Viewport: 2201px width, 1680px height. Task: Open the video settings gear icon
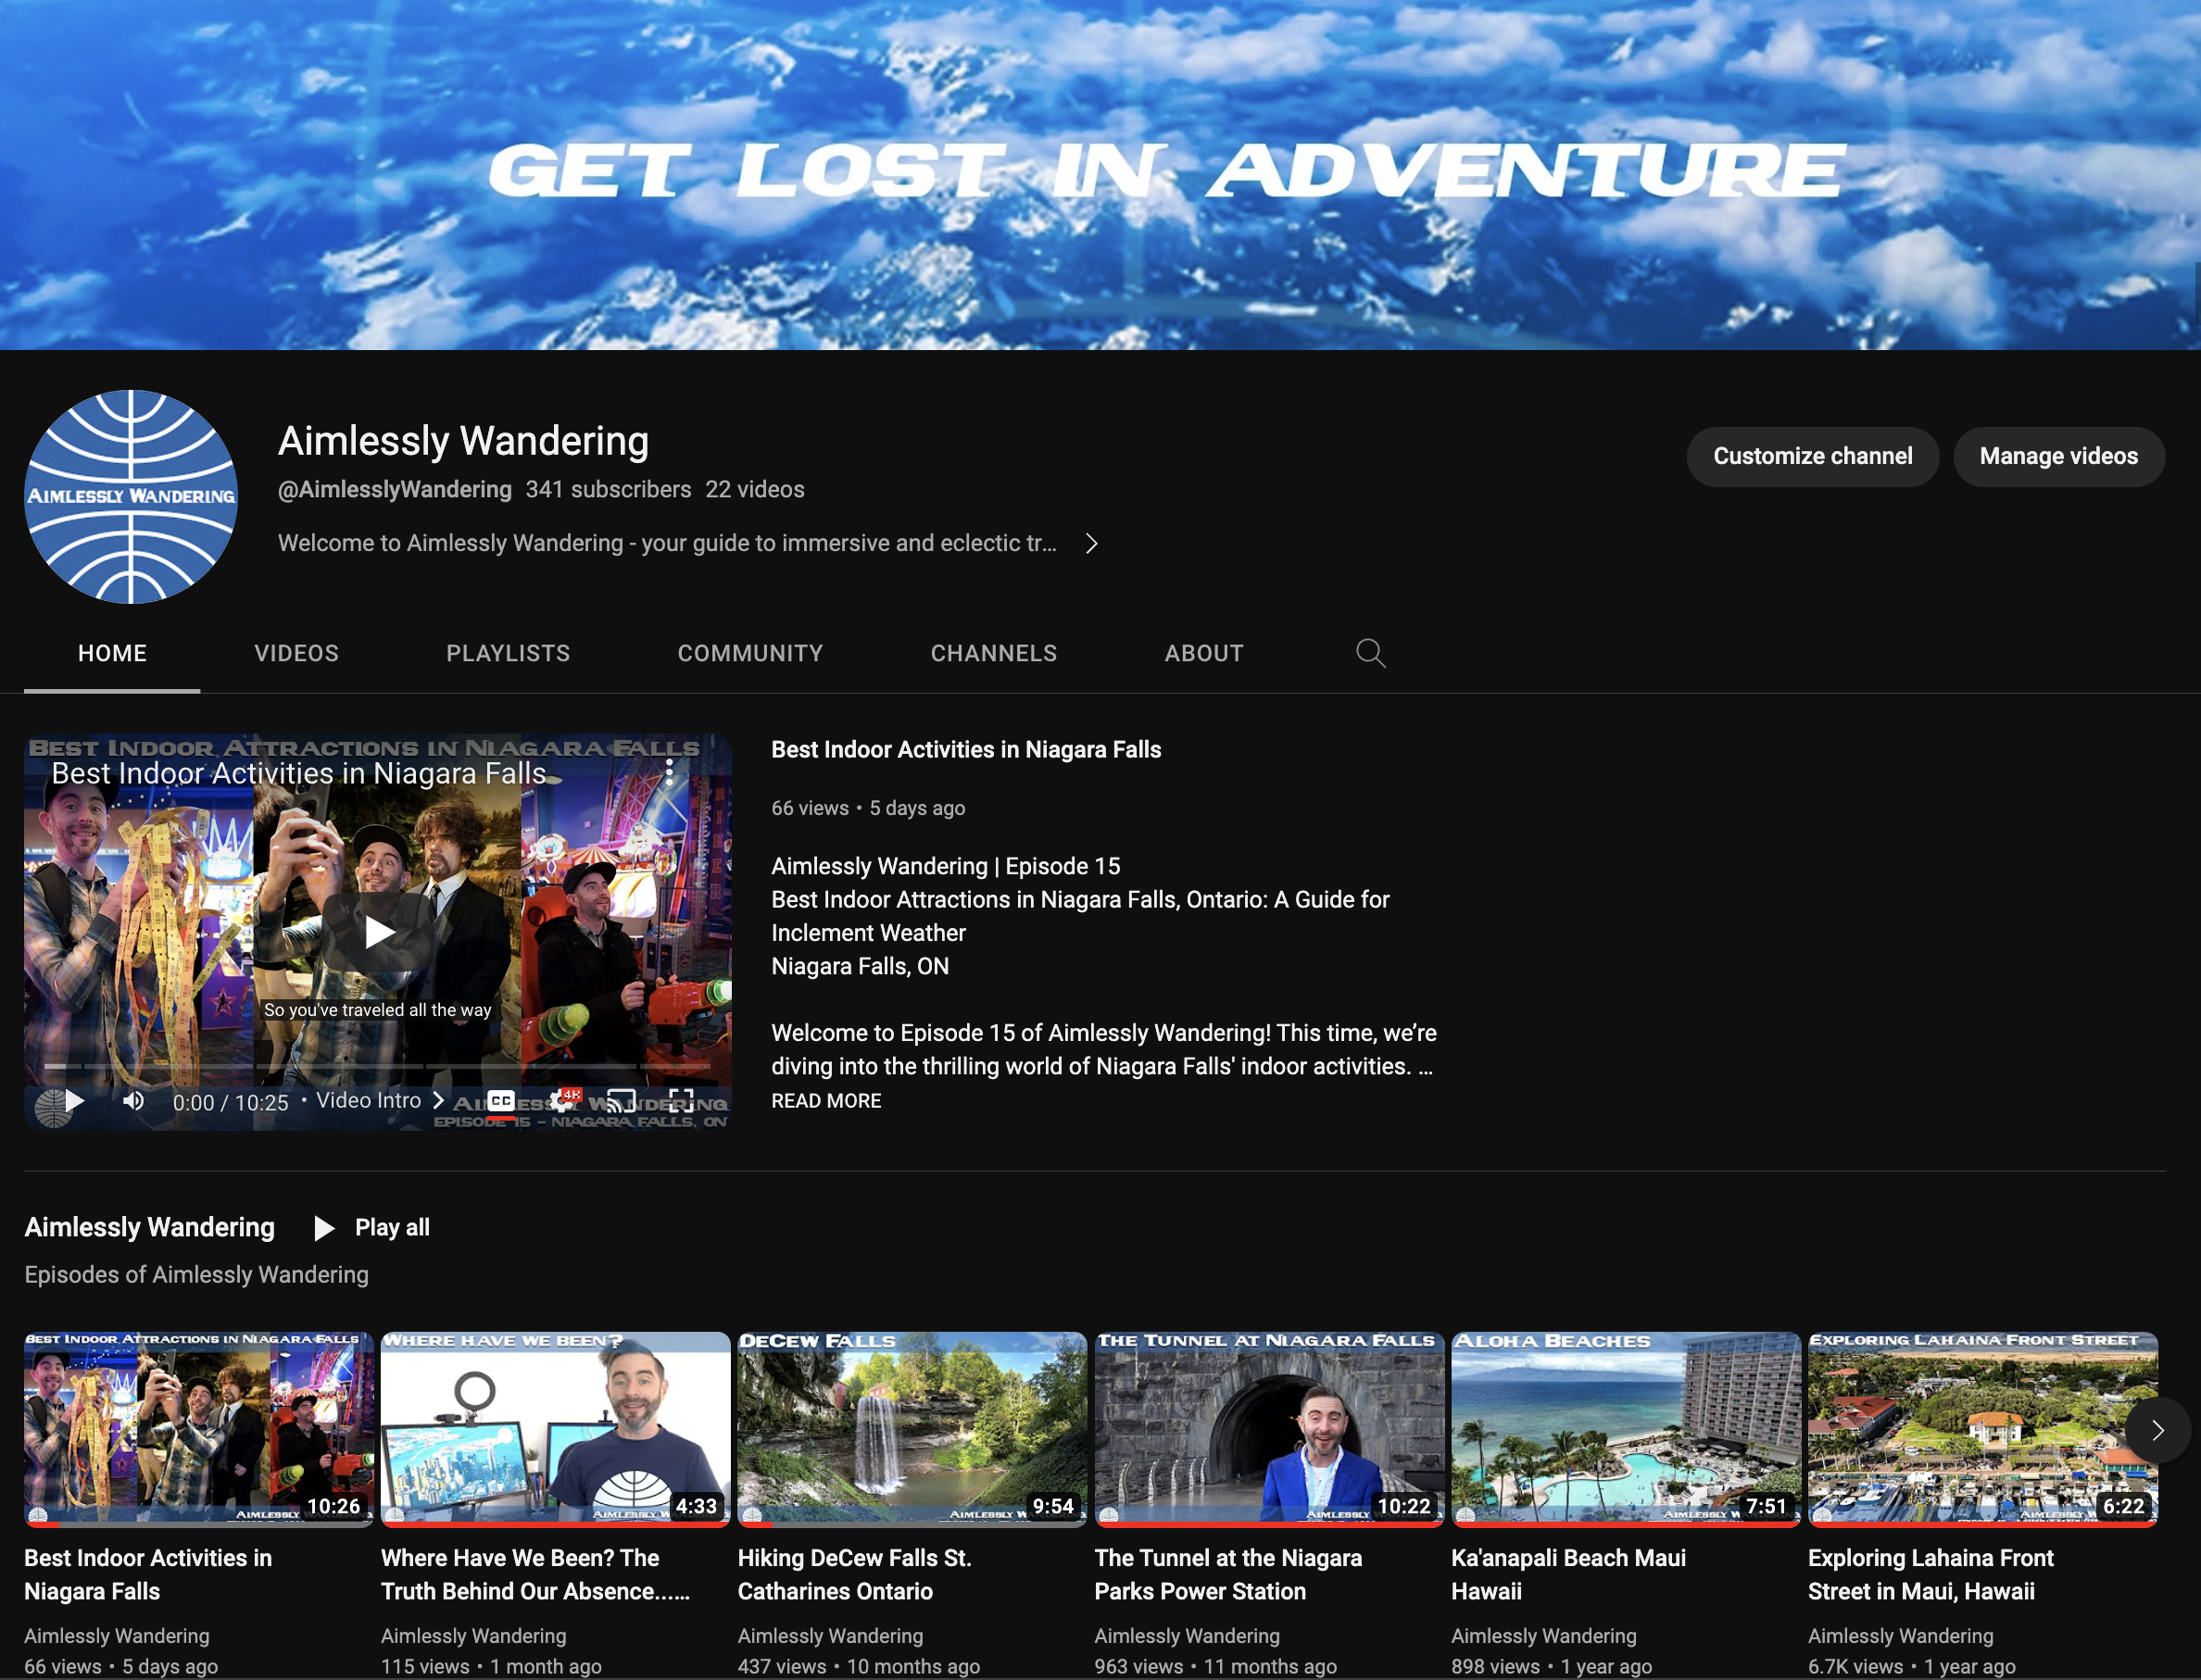pyautogui.click(x=563, y=1101)
